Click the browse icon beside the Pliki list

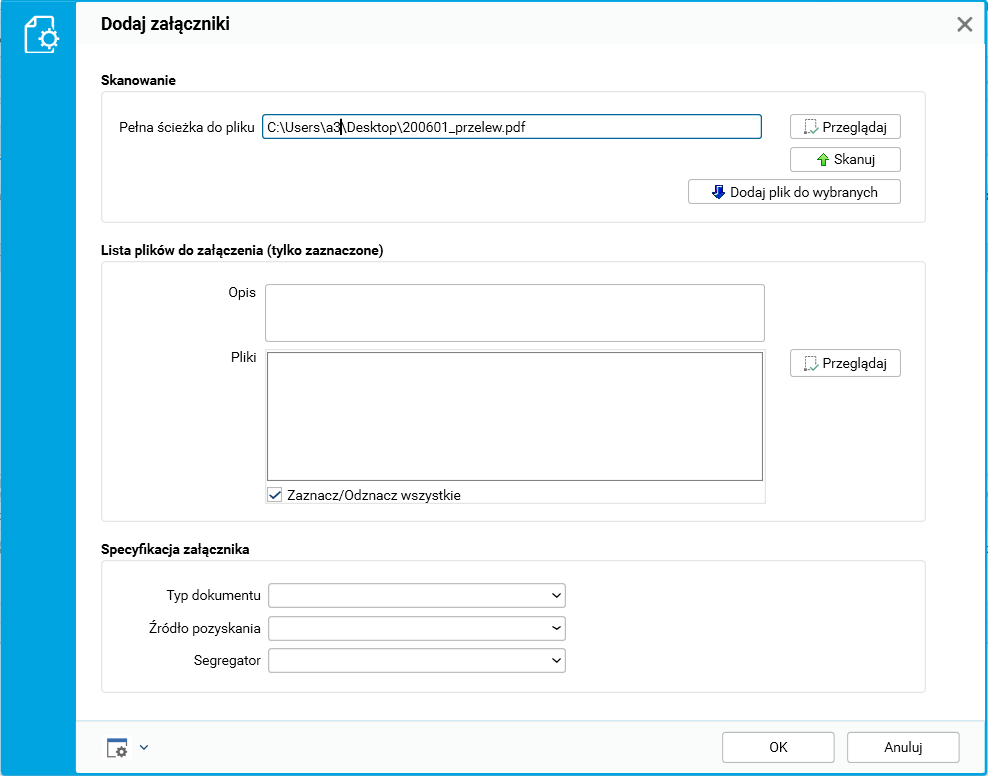811,364
